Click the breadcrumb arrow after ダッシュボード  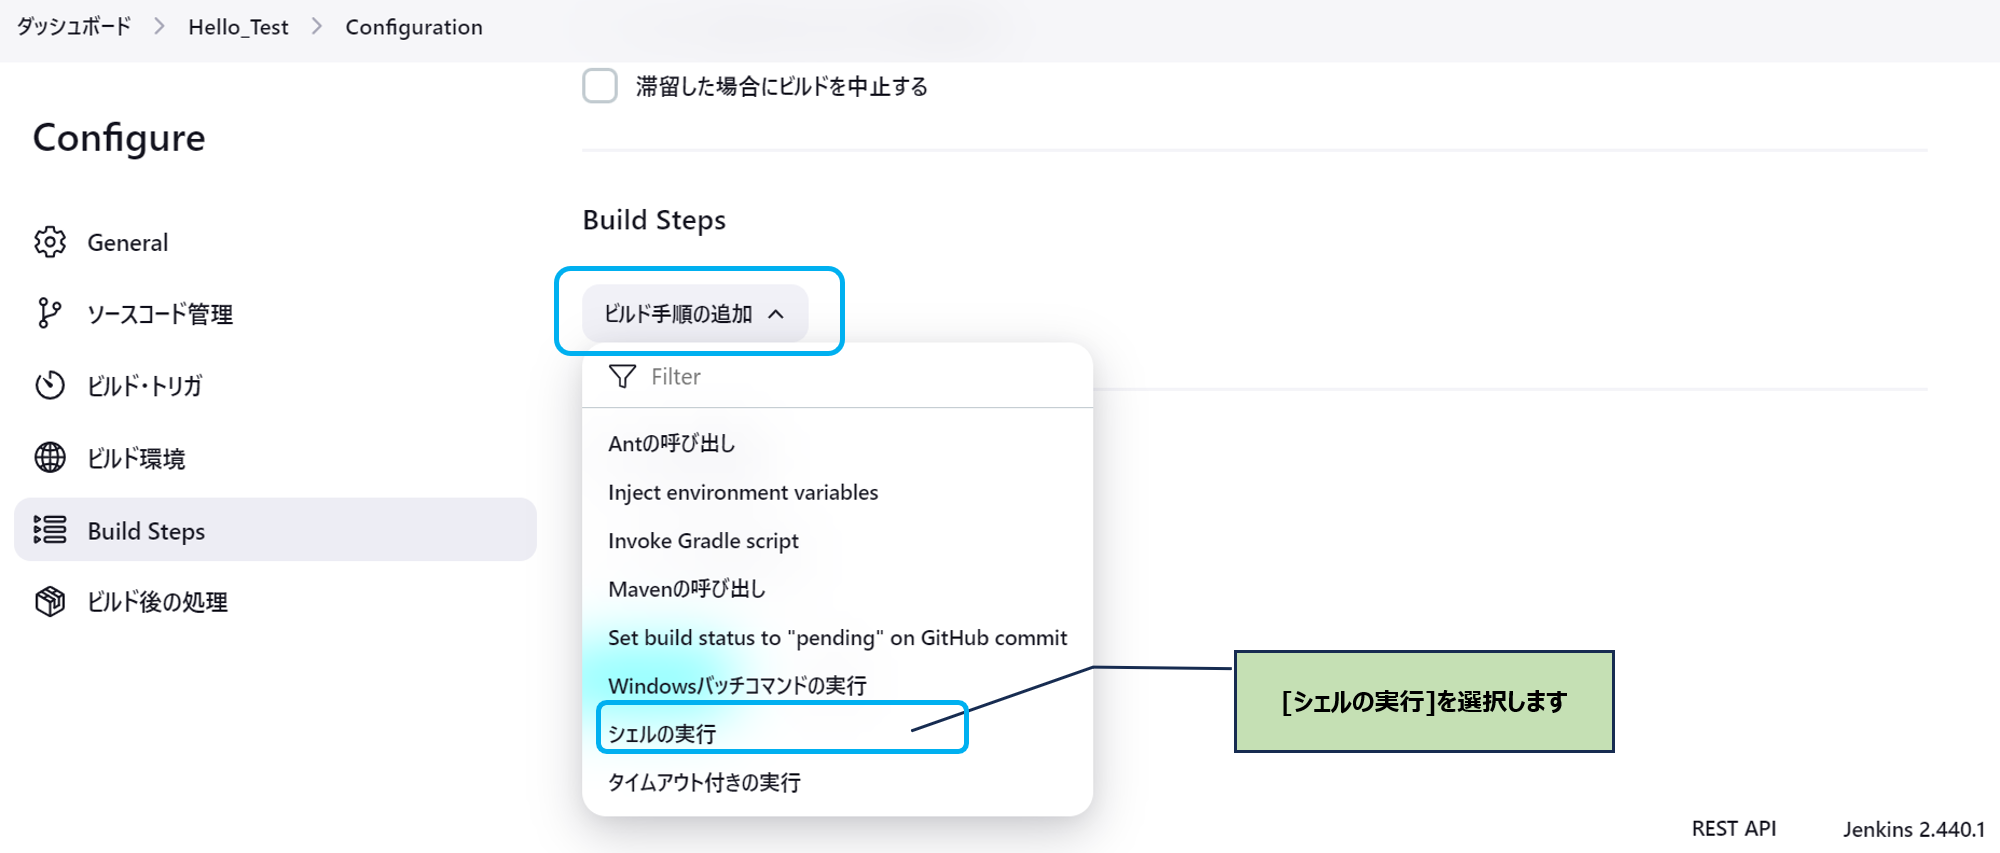[159, 27]
